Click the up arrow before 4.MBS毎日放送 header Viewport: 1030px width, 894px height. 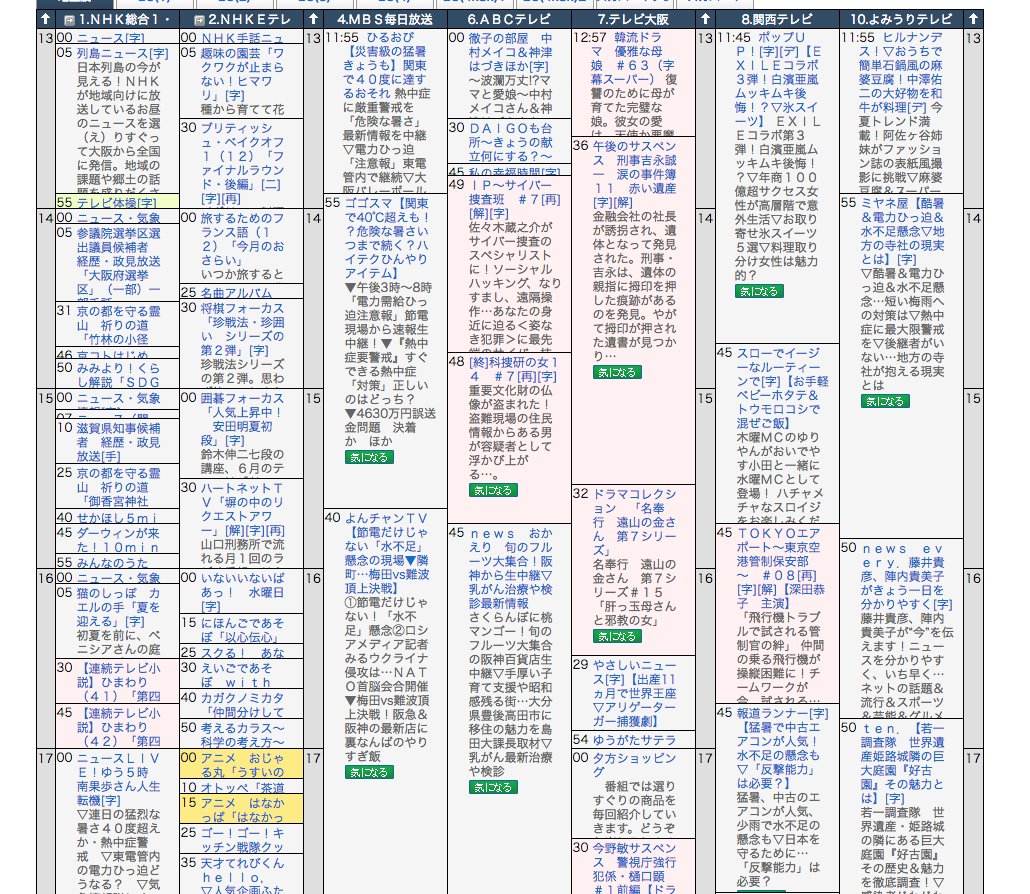pos(313,19)
